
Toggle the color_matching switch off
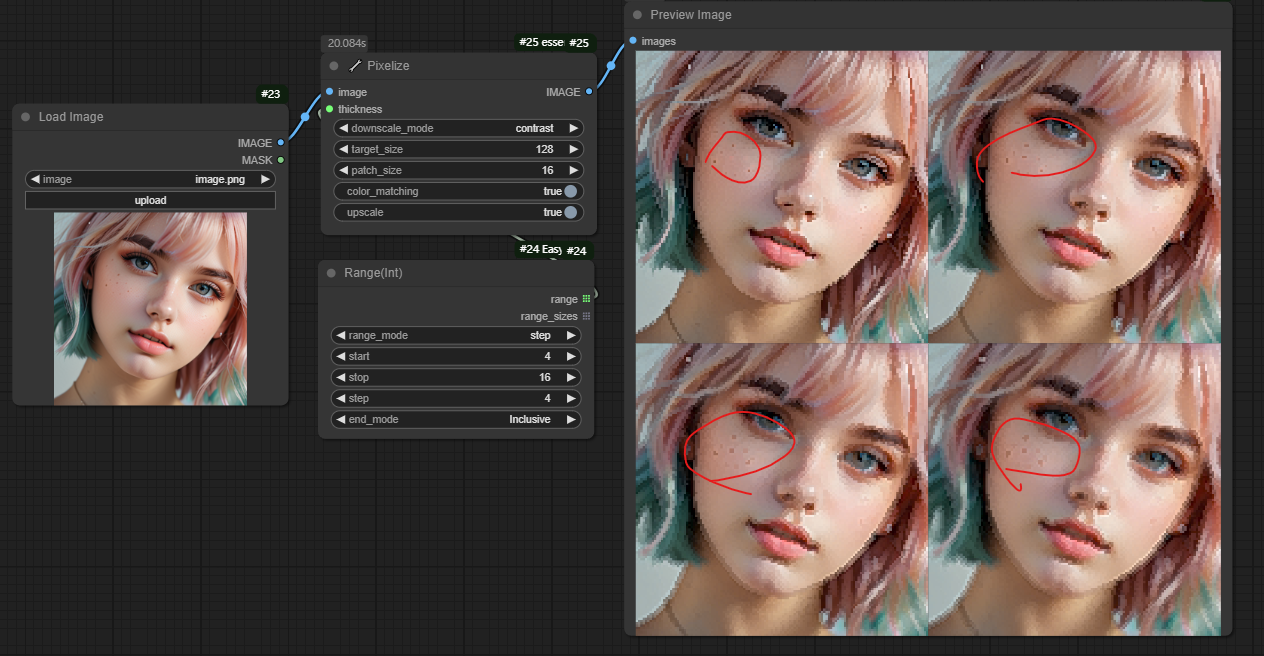pos(570,191)
